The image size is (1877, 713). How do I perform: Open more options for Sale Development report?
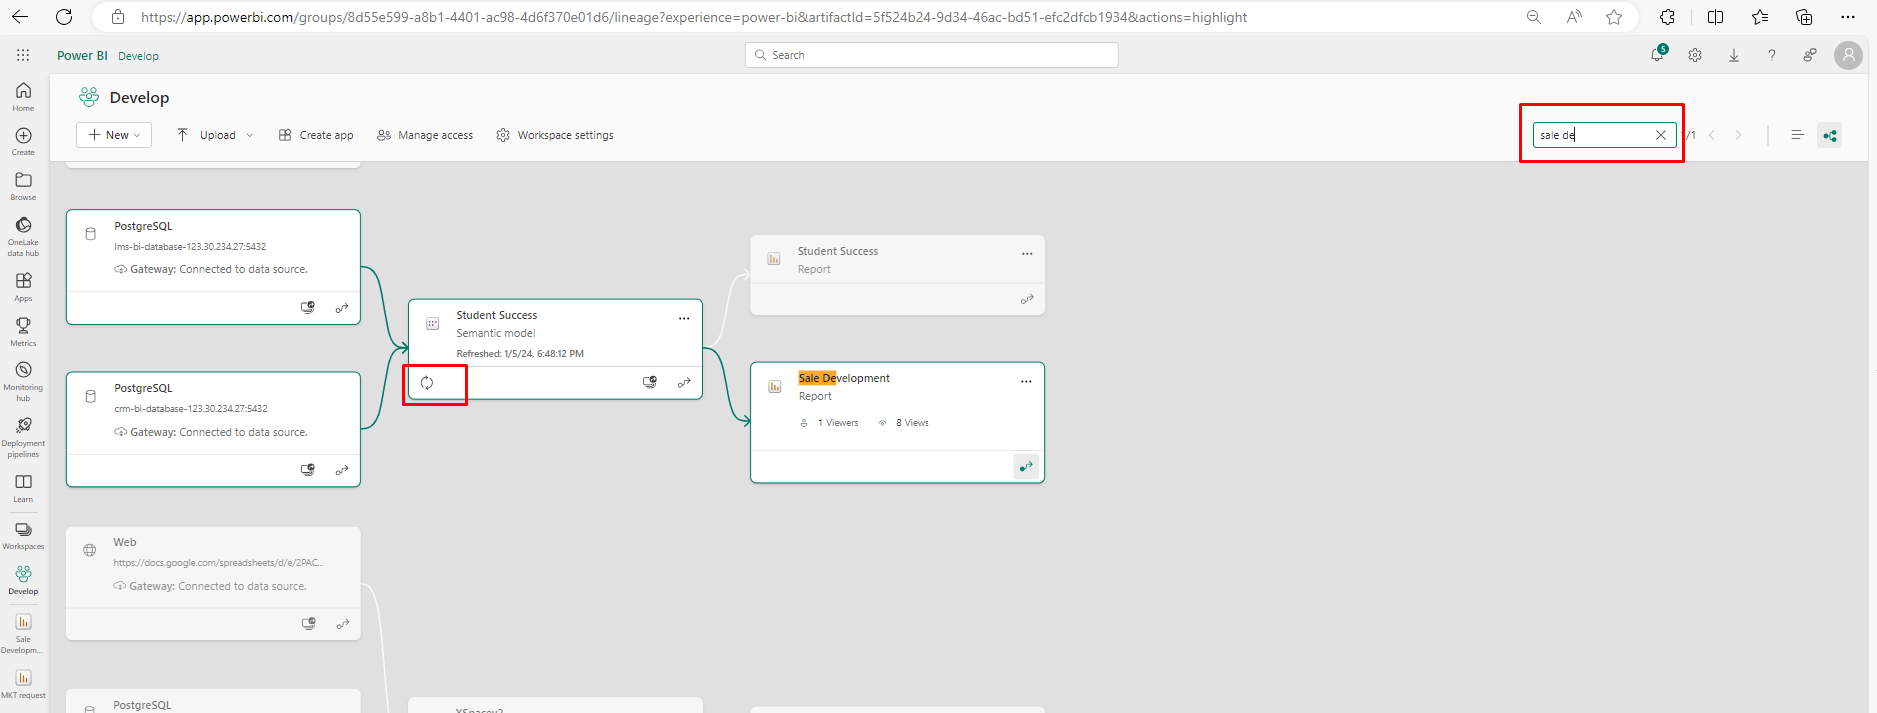pos(1026,382)
